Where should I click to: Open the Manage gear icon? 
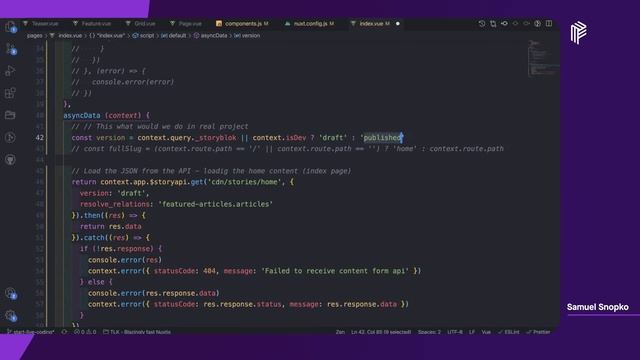point(11,315)
